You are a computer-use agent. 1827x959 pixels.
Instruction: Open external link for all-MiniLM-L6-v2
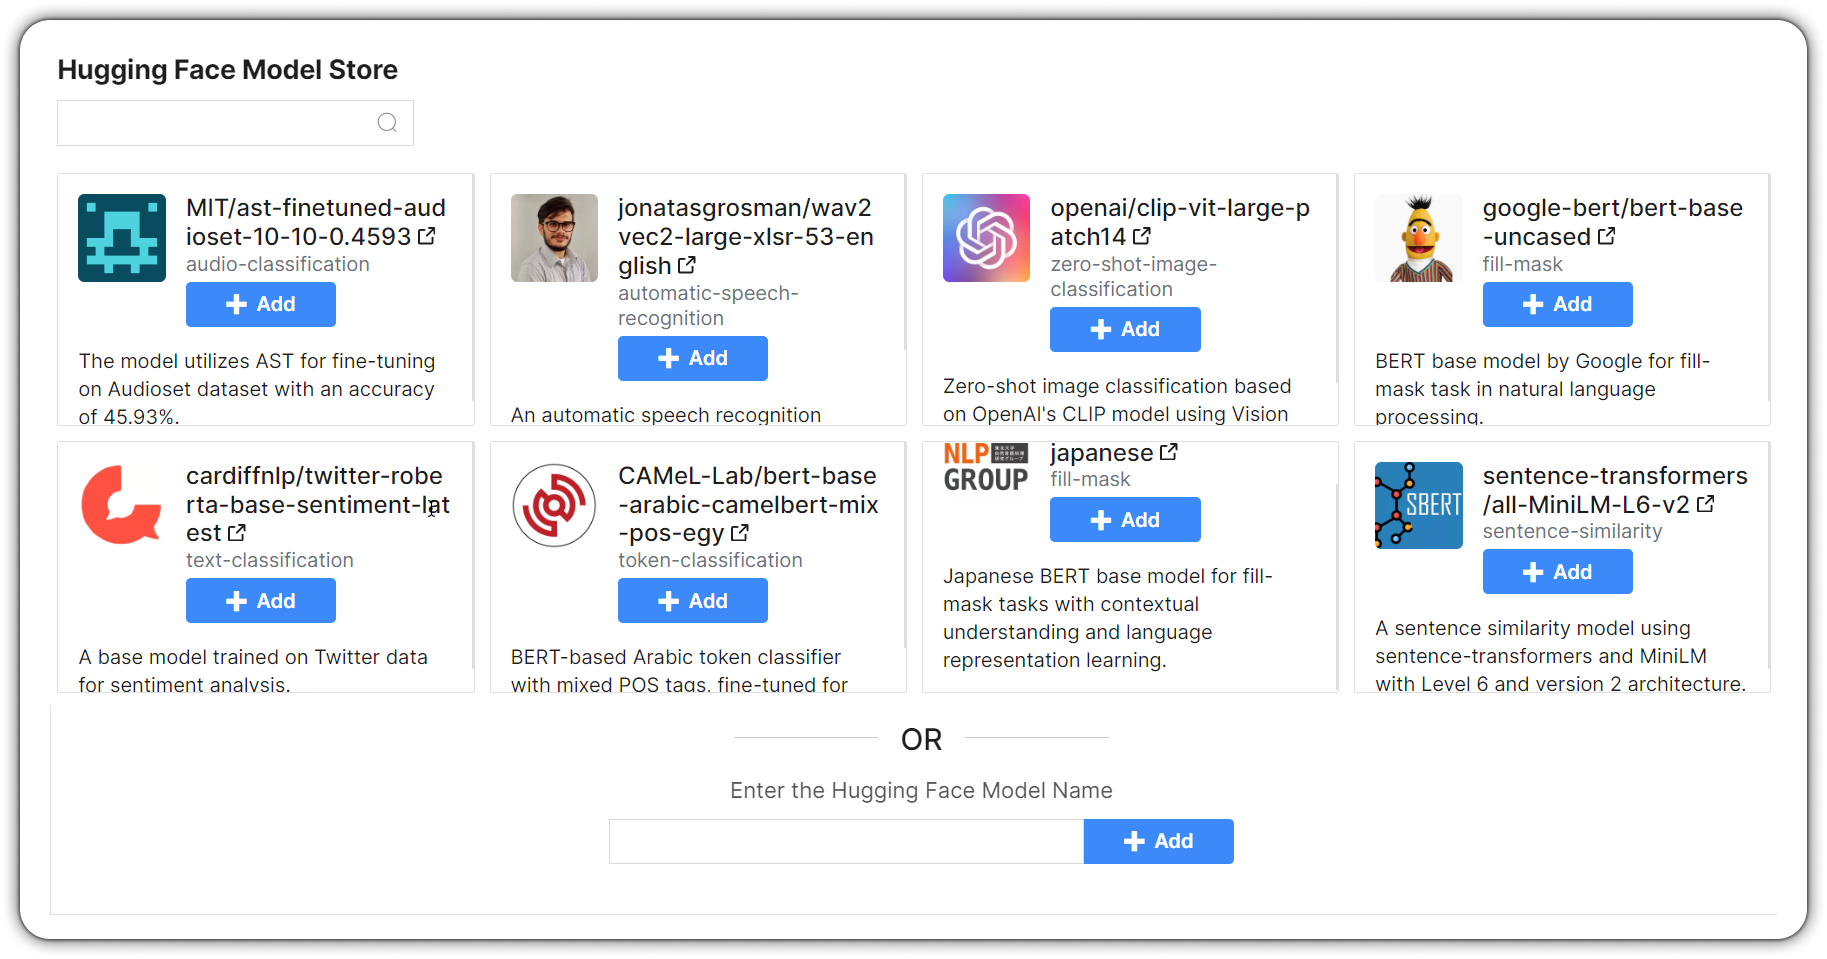coord(1706,504)
